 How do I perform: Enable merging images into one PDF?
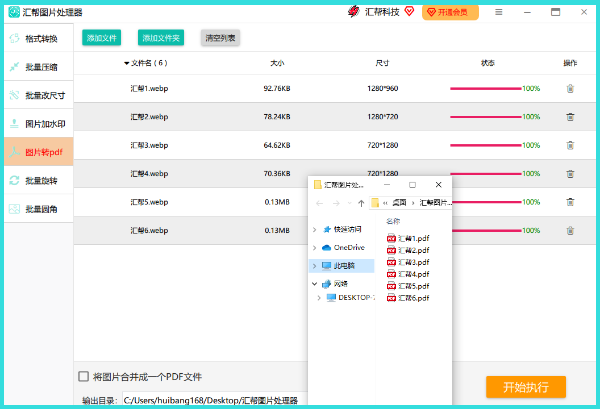[84, 377]
